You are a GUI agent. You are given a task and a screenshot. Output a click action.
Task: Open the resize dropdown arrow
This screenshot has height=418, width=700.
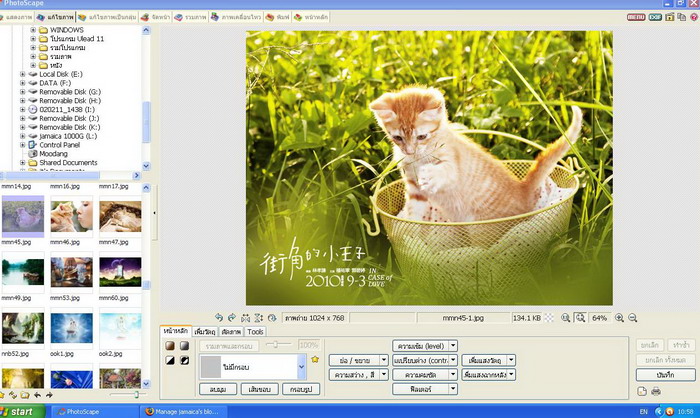(x=384, y=360)
